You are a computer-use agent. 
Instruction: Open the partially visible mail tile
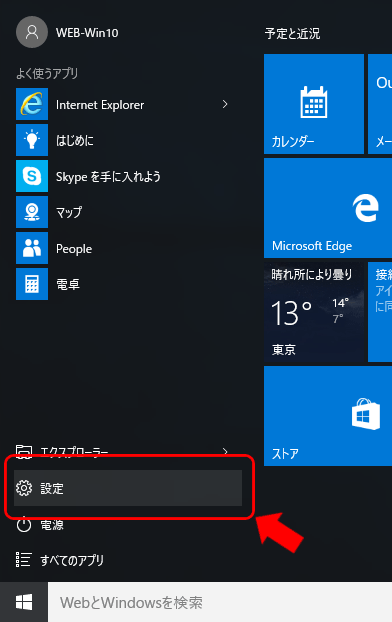pos(380,104)
